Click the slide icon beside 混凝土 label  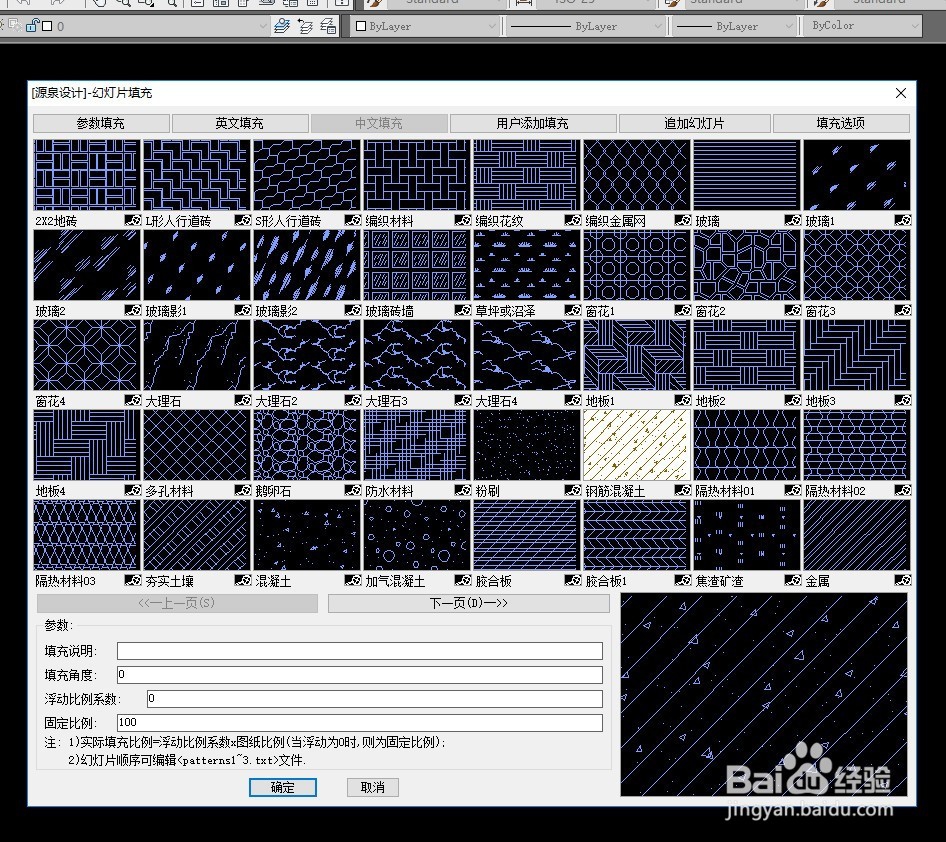click(353, 580)
